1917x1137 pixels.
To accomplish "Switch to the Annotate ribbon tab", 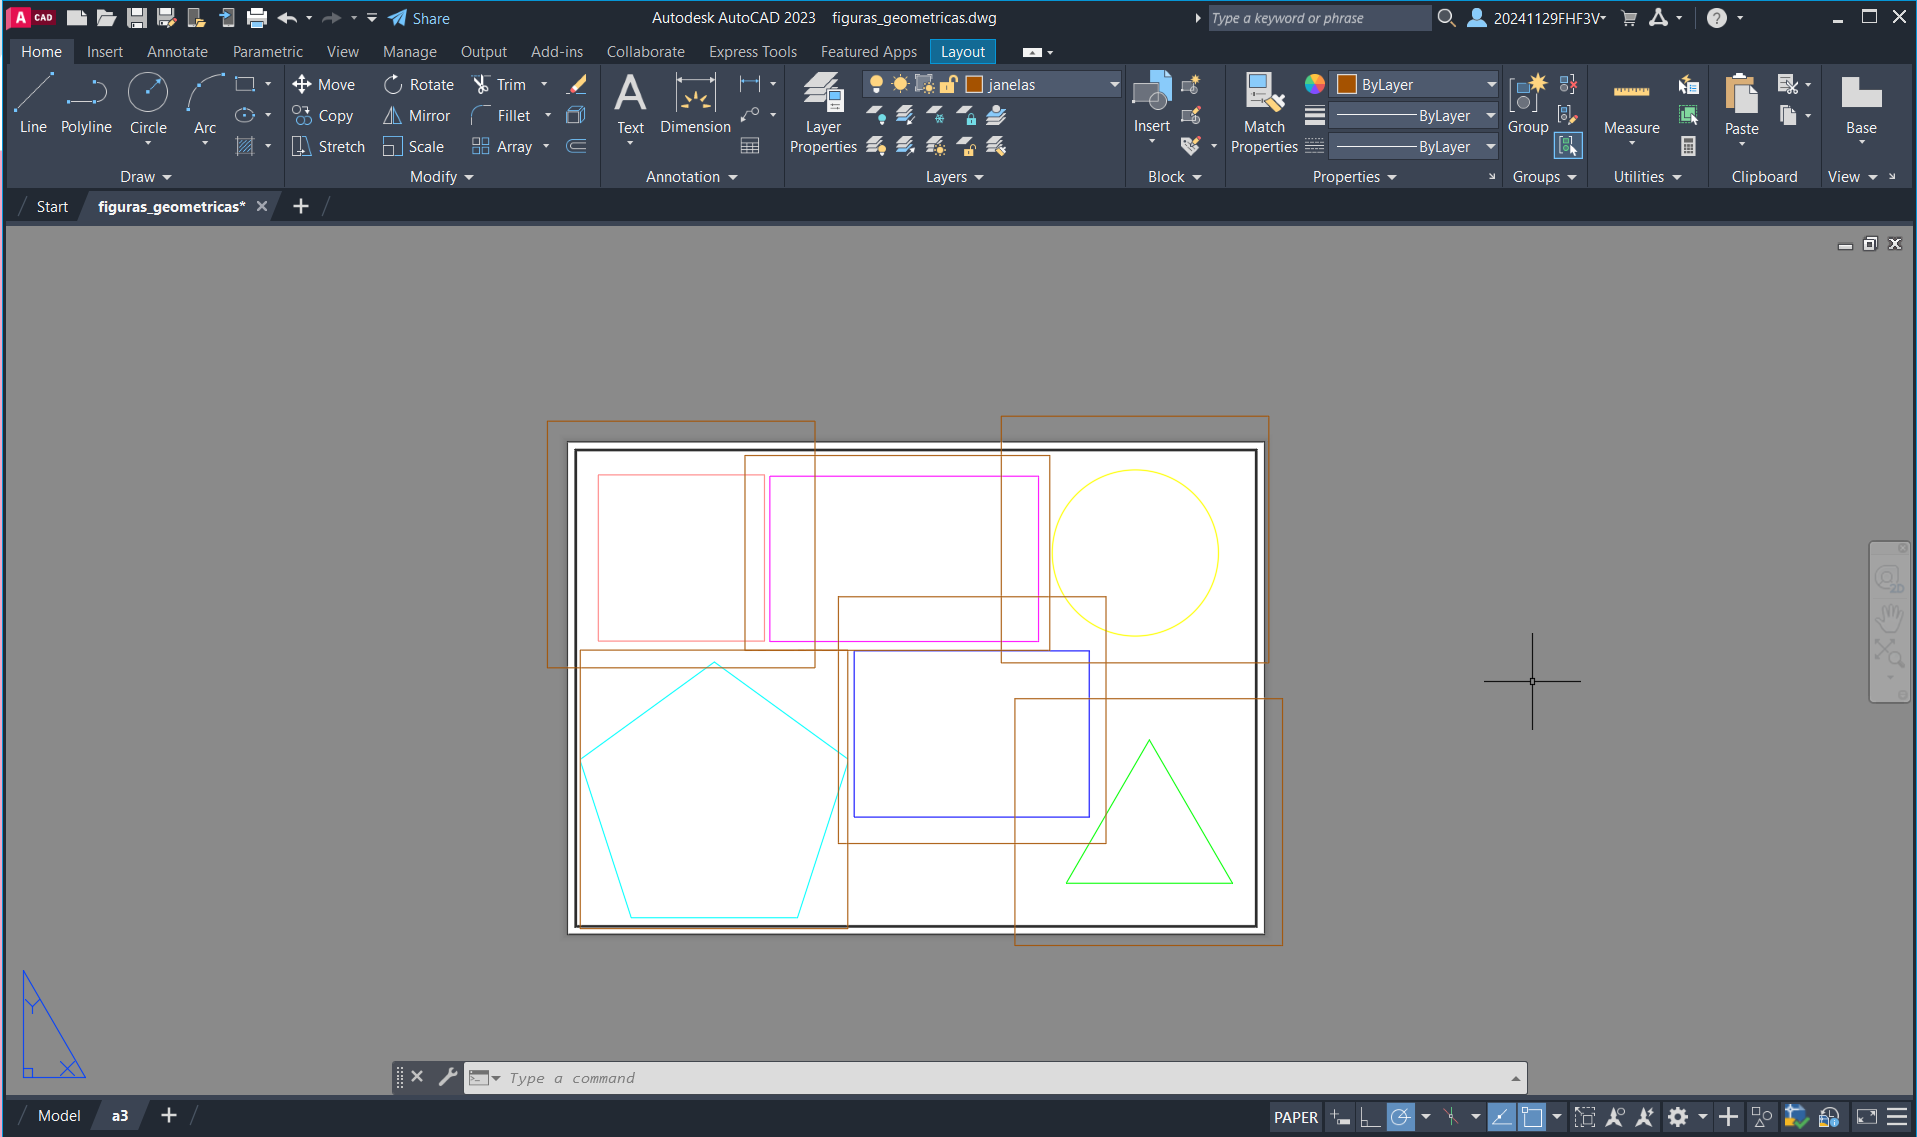I will 177,52.
